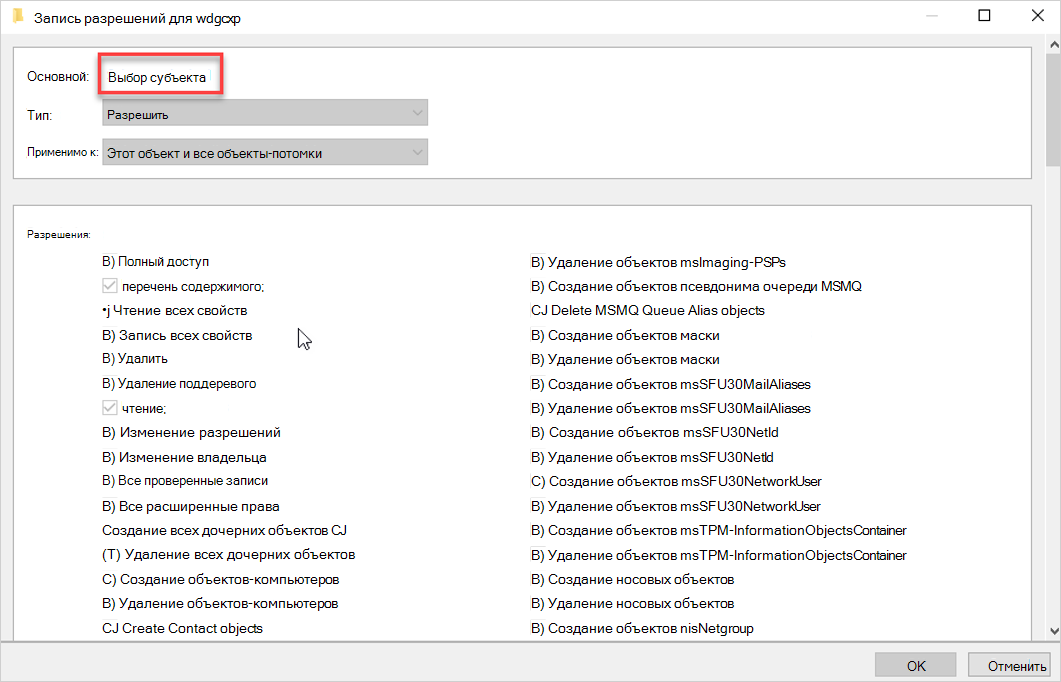Enable 'Запись всех свойств' permission
This screenshot has width=1061, height=682.
(x=109, y=335)
